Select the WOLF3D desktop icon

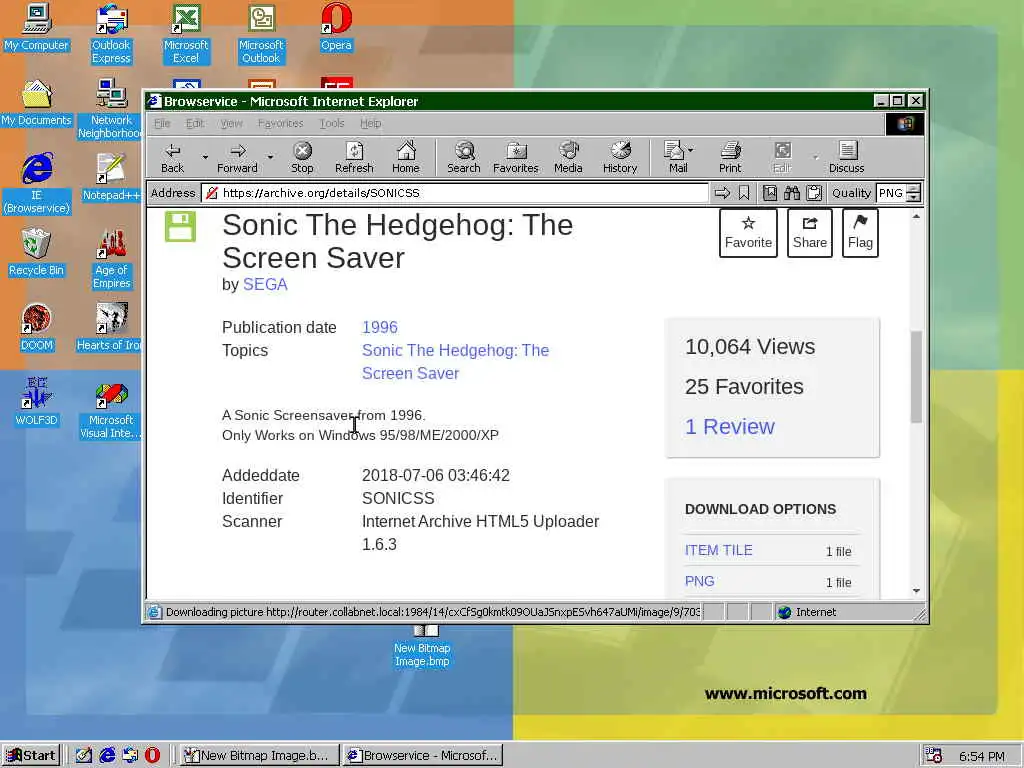36,402
